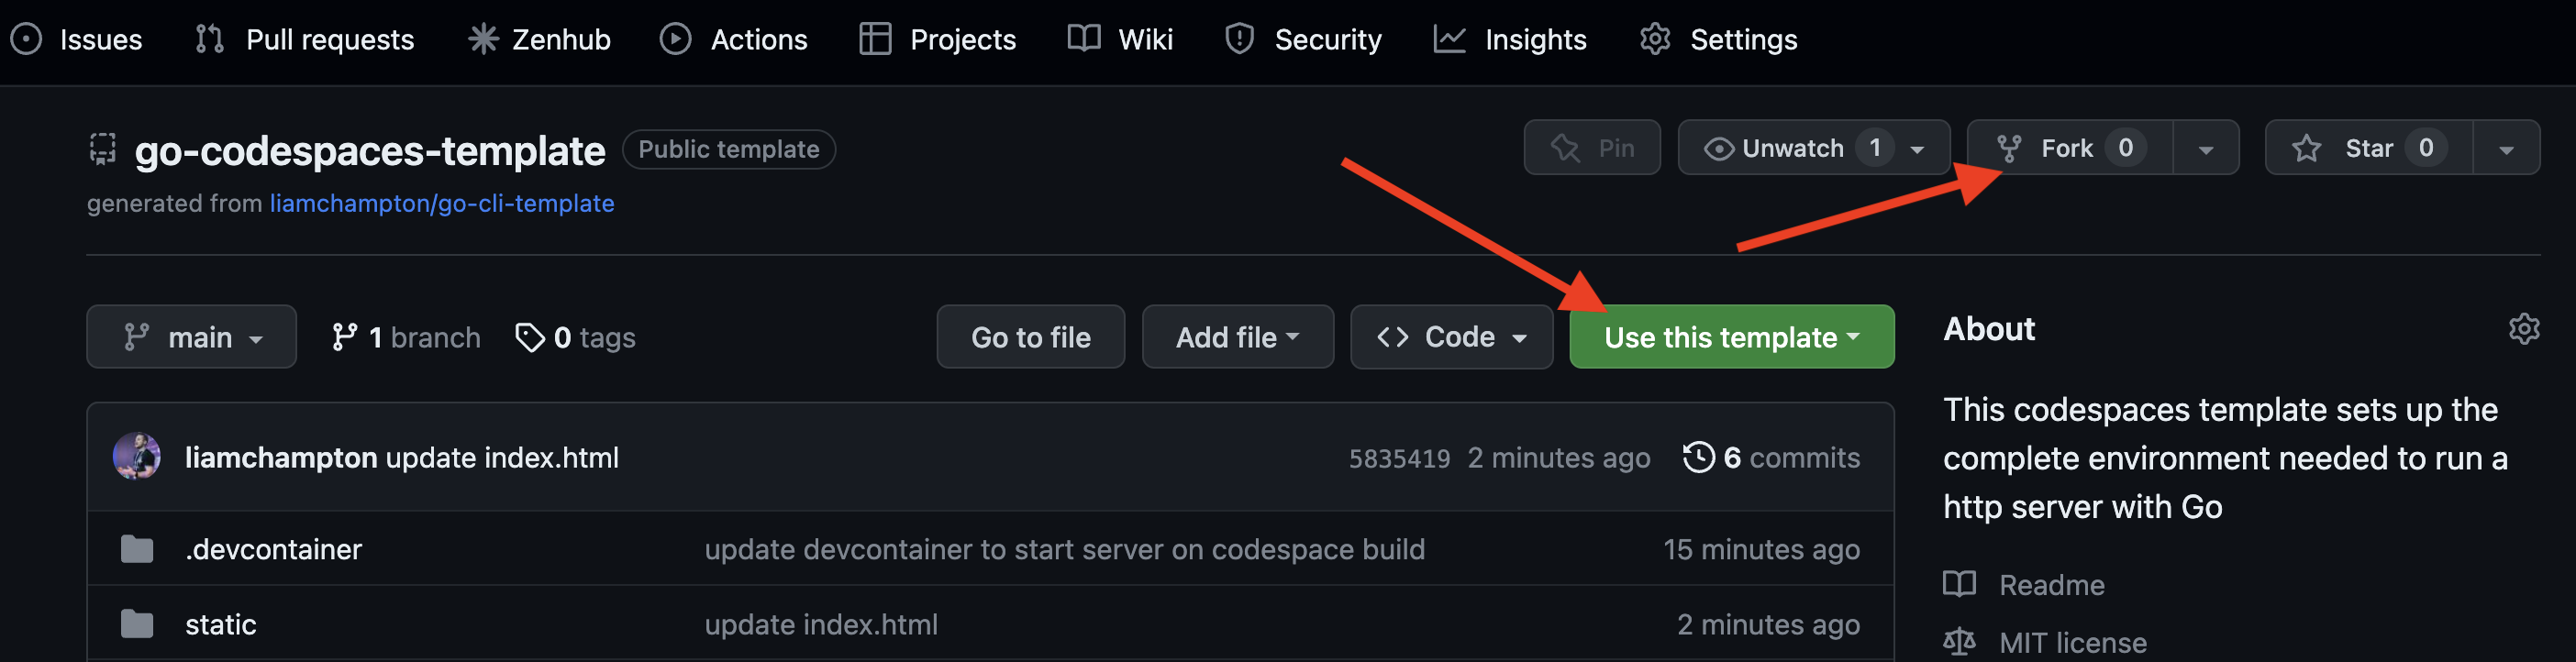The height and width of the screenshot is (662, 2576).
Task: View the 6 commits history
Action: tap(1771, 457)
